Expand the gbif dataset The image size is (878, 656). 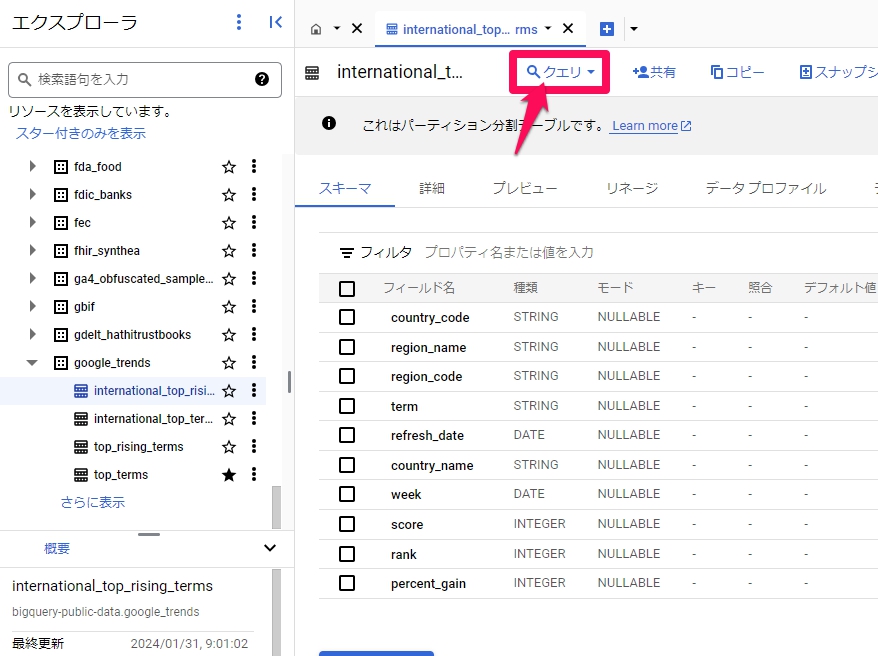pos(32,306)
